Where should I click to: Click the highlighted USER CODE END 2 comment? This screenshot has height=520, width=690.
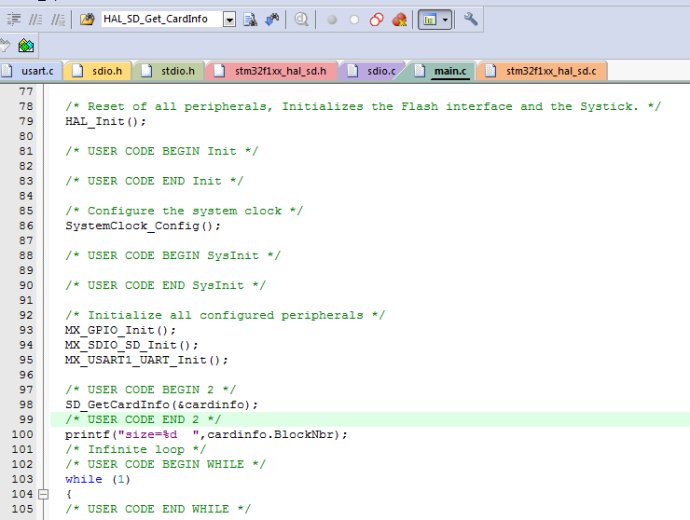[143, 420]
